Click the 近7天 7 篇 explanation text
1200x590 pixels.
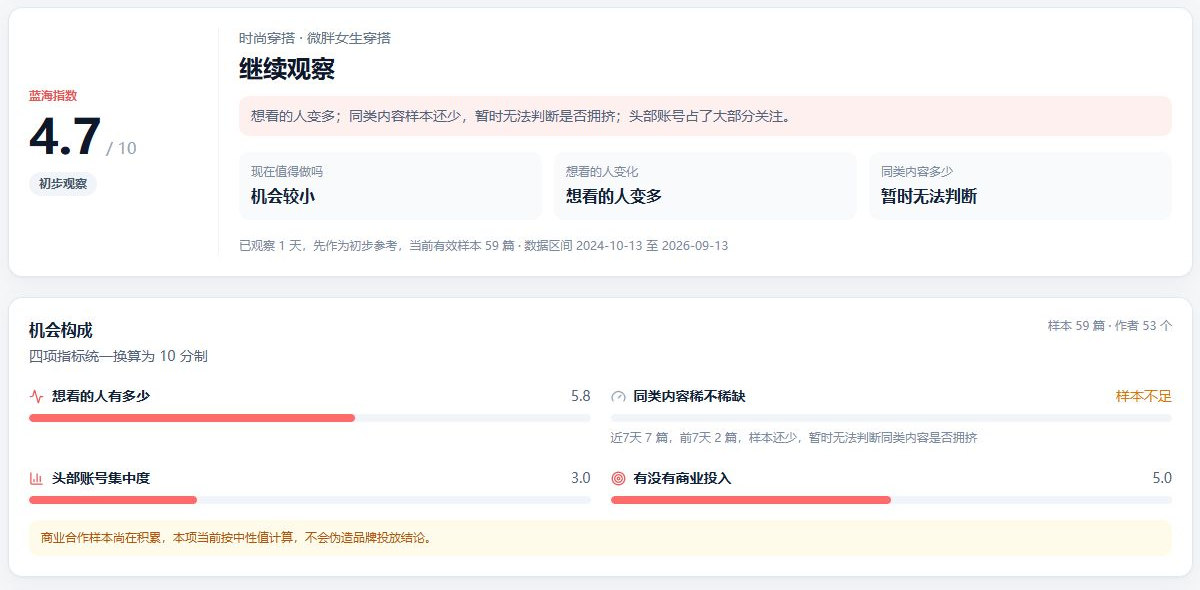tap(794, 438)
